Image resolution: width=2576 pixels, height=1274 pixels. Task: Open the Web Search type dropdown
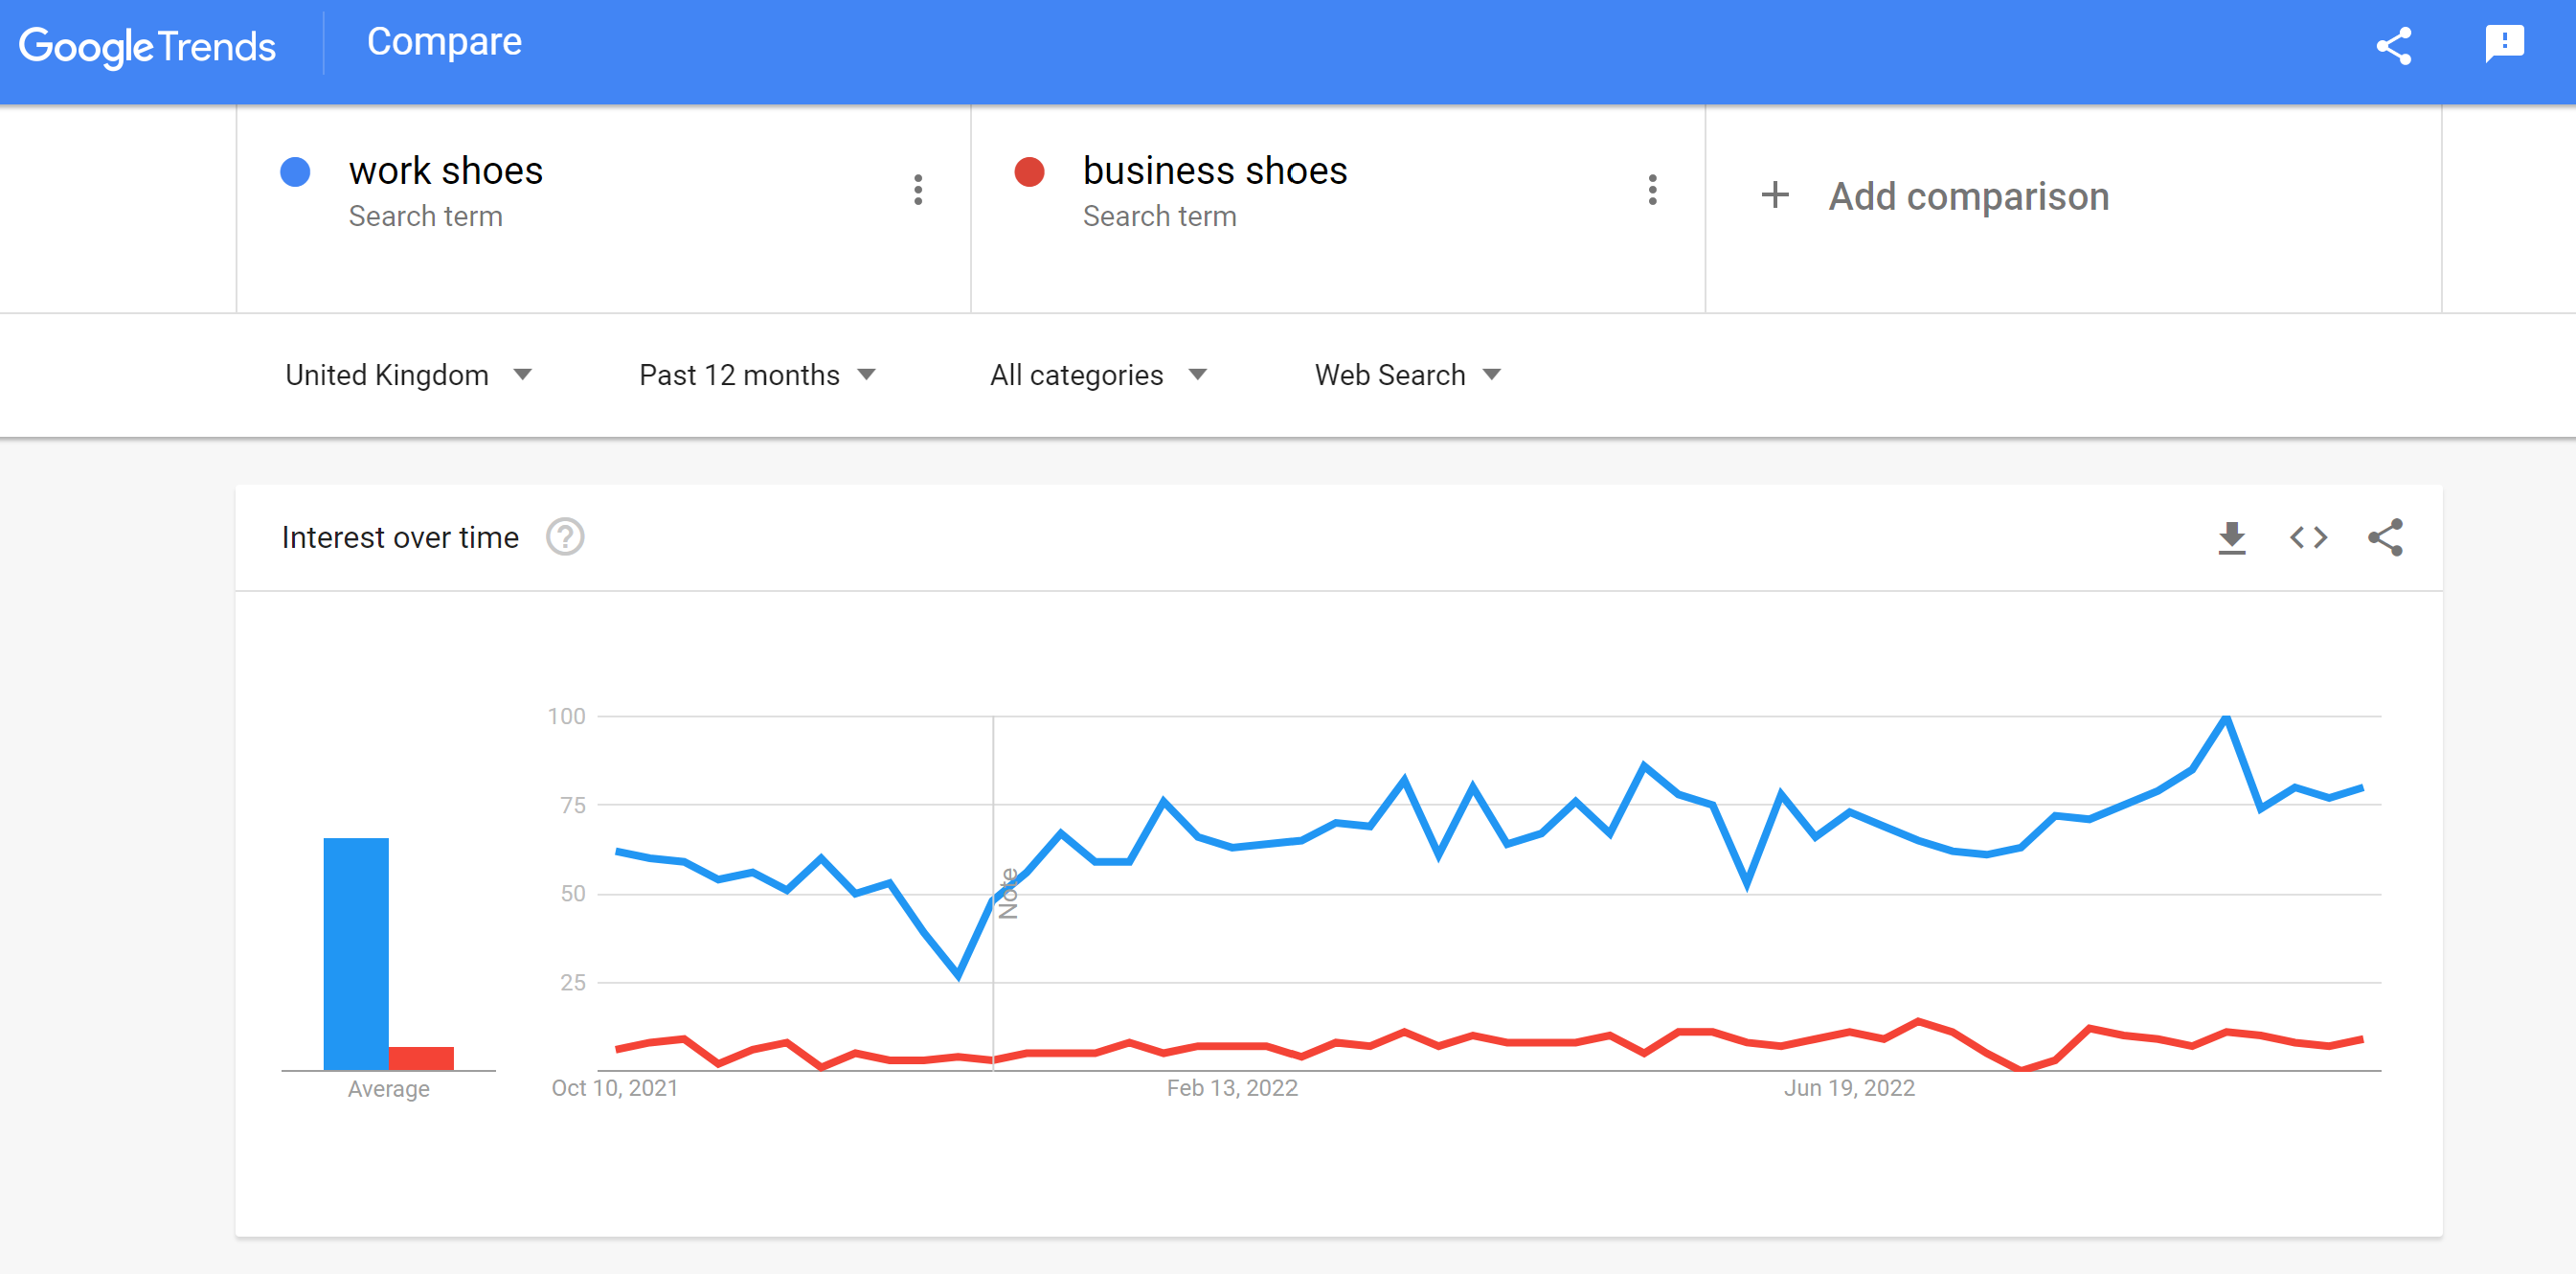click(x=1407, y=375)
